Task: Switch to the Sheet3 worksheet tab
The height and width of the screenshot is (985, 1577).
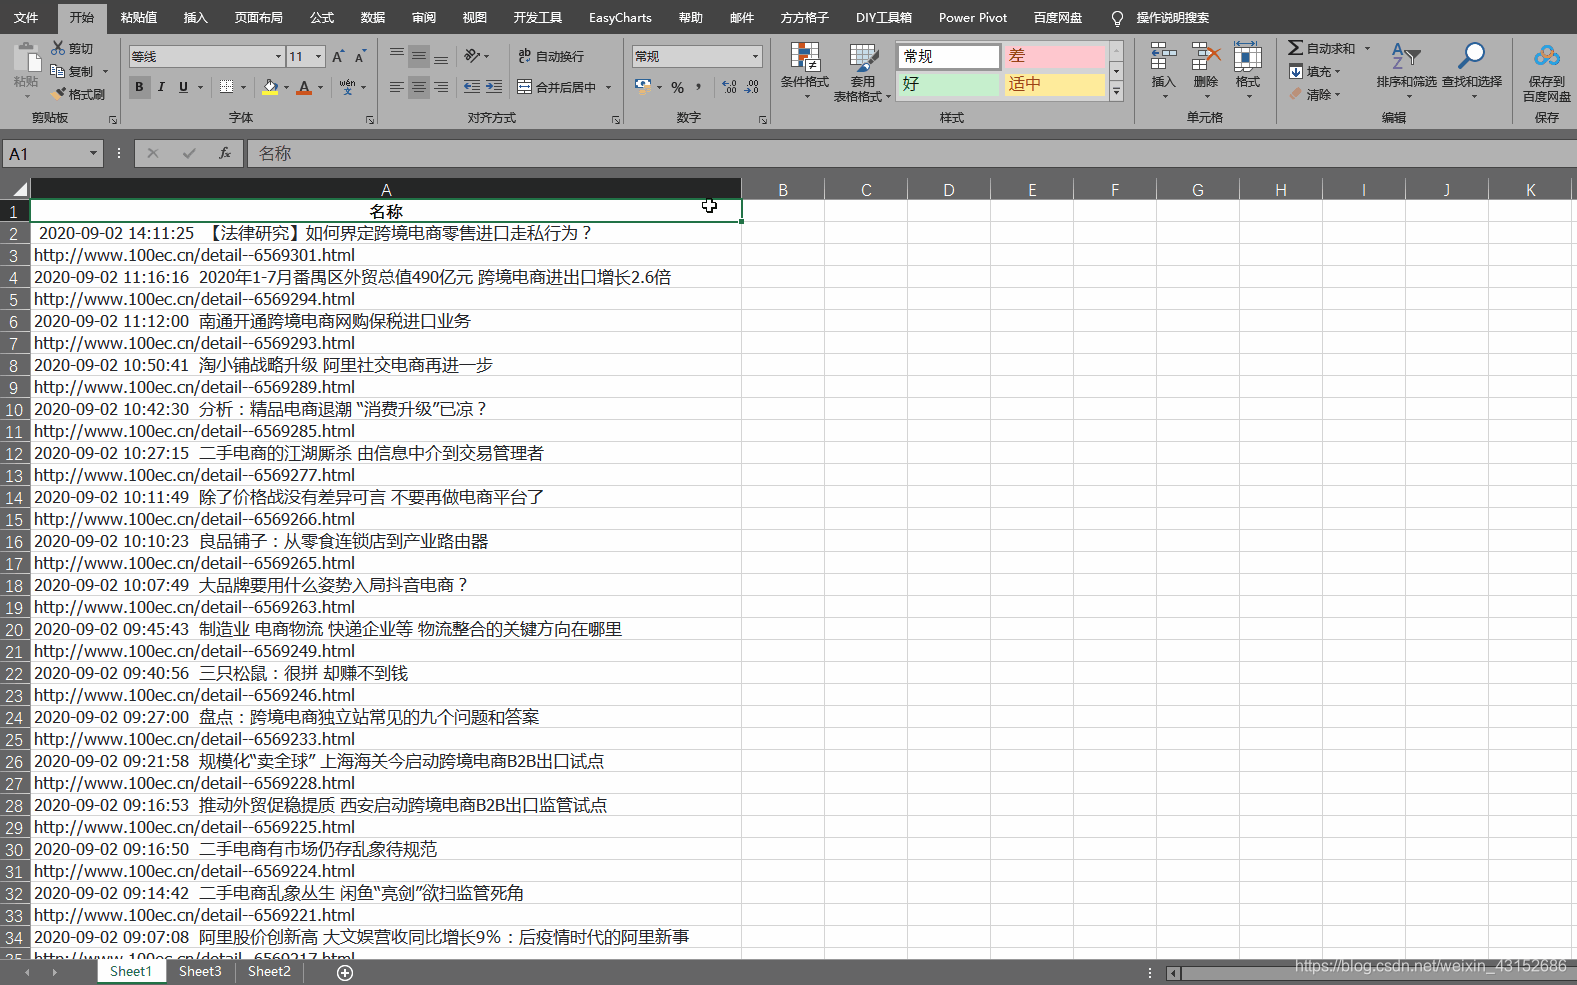Action: click(x=200, y=971)
